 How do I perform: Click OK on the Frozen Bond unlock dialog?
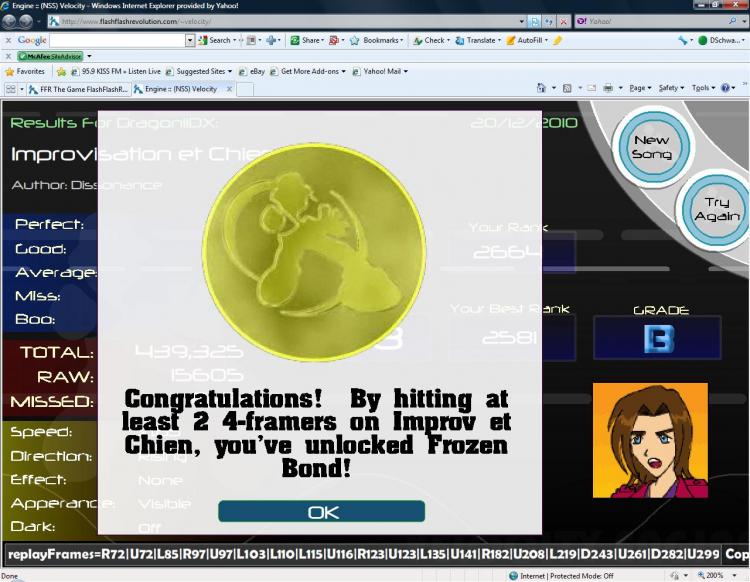(321, 512)
